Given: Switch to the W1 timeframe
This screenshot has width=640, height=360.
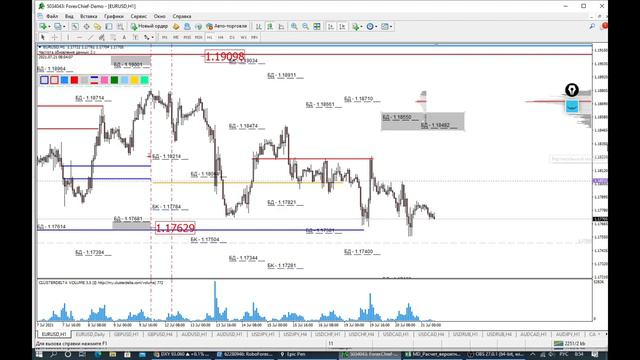Looking at the screenshot, I should (x=243, y=37).
